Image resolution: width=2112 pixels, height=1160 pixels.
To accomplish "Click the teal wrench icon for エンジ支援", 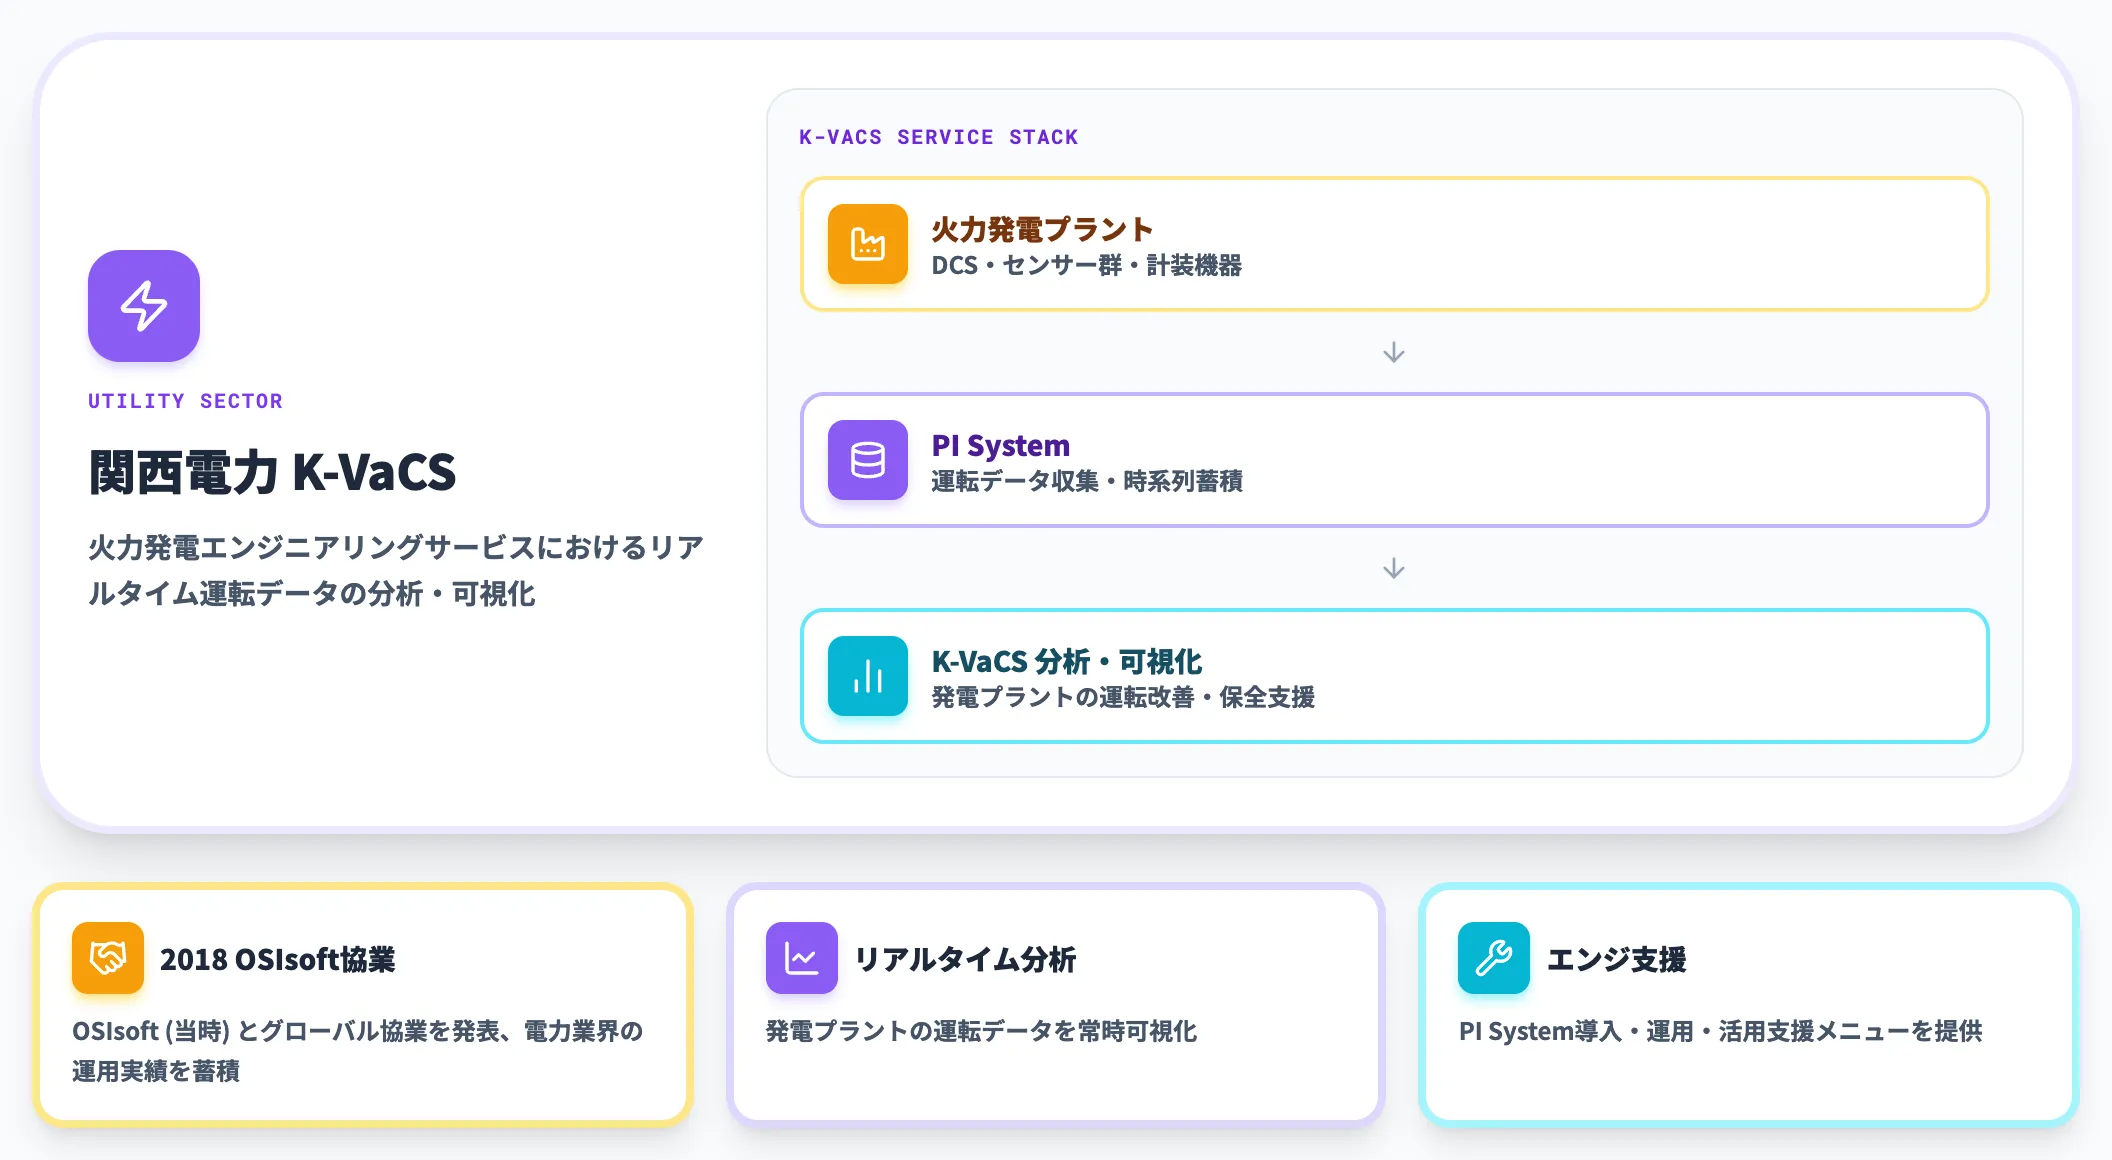I will [1494, 958].
